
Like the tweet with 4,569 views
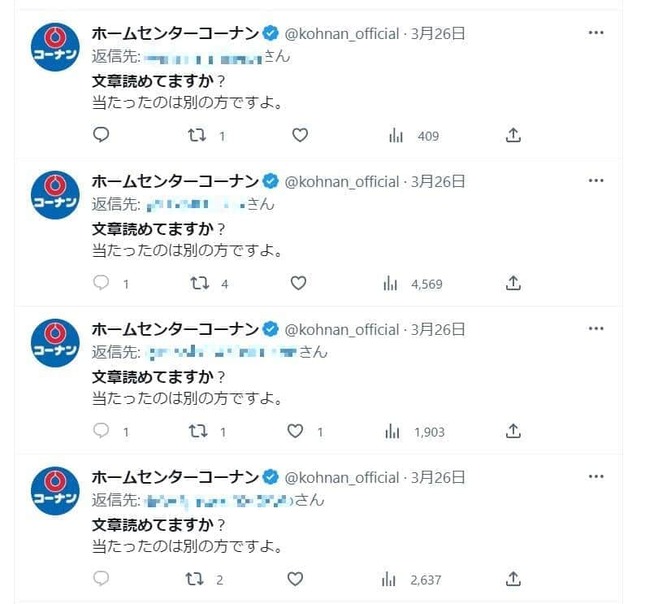tap(298, 284)
